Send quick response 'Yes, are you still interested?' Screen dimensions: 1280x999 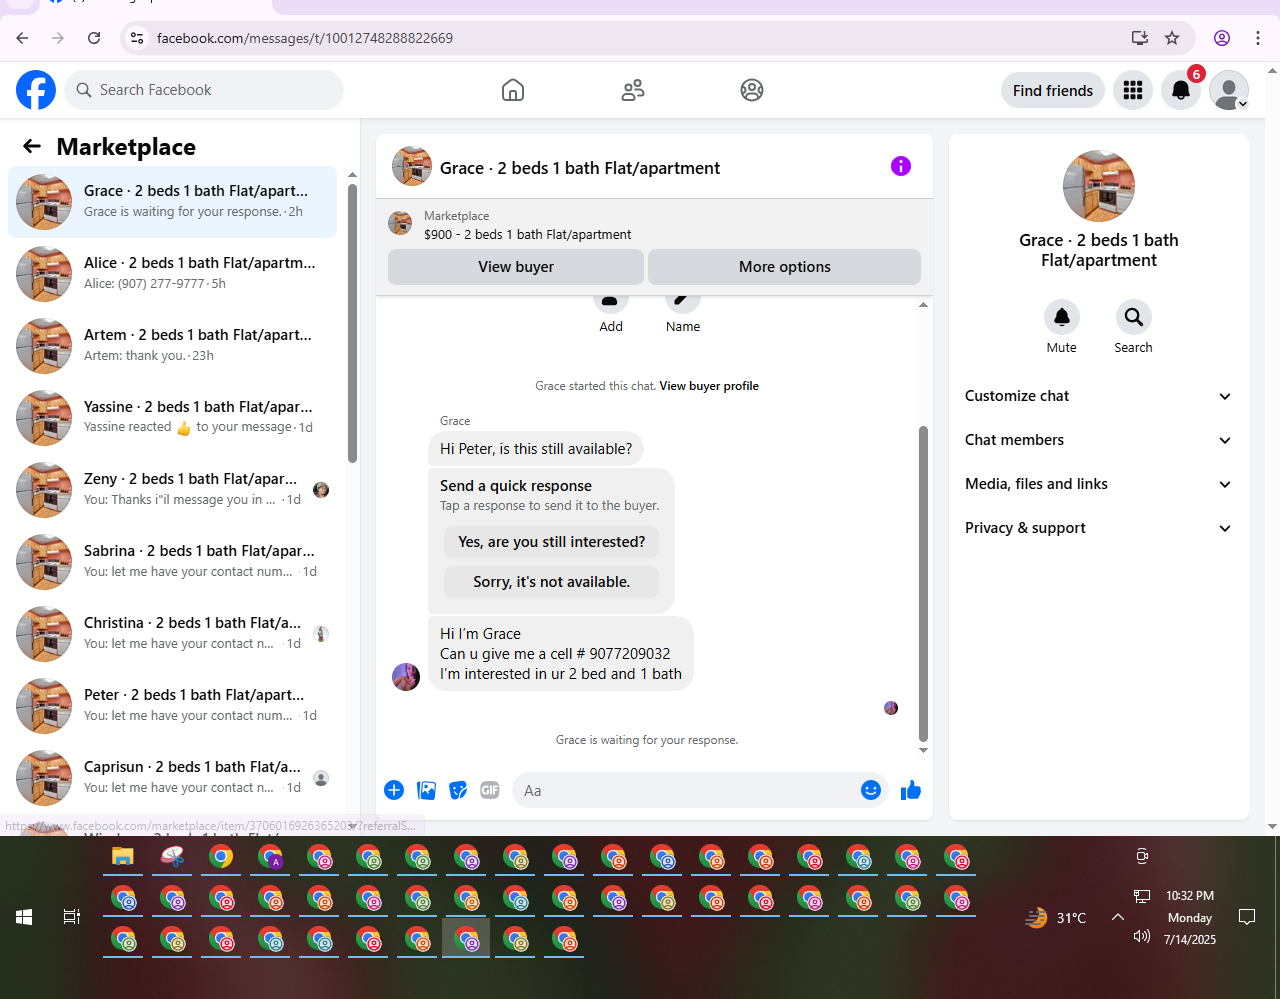(552, 542)
